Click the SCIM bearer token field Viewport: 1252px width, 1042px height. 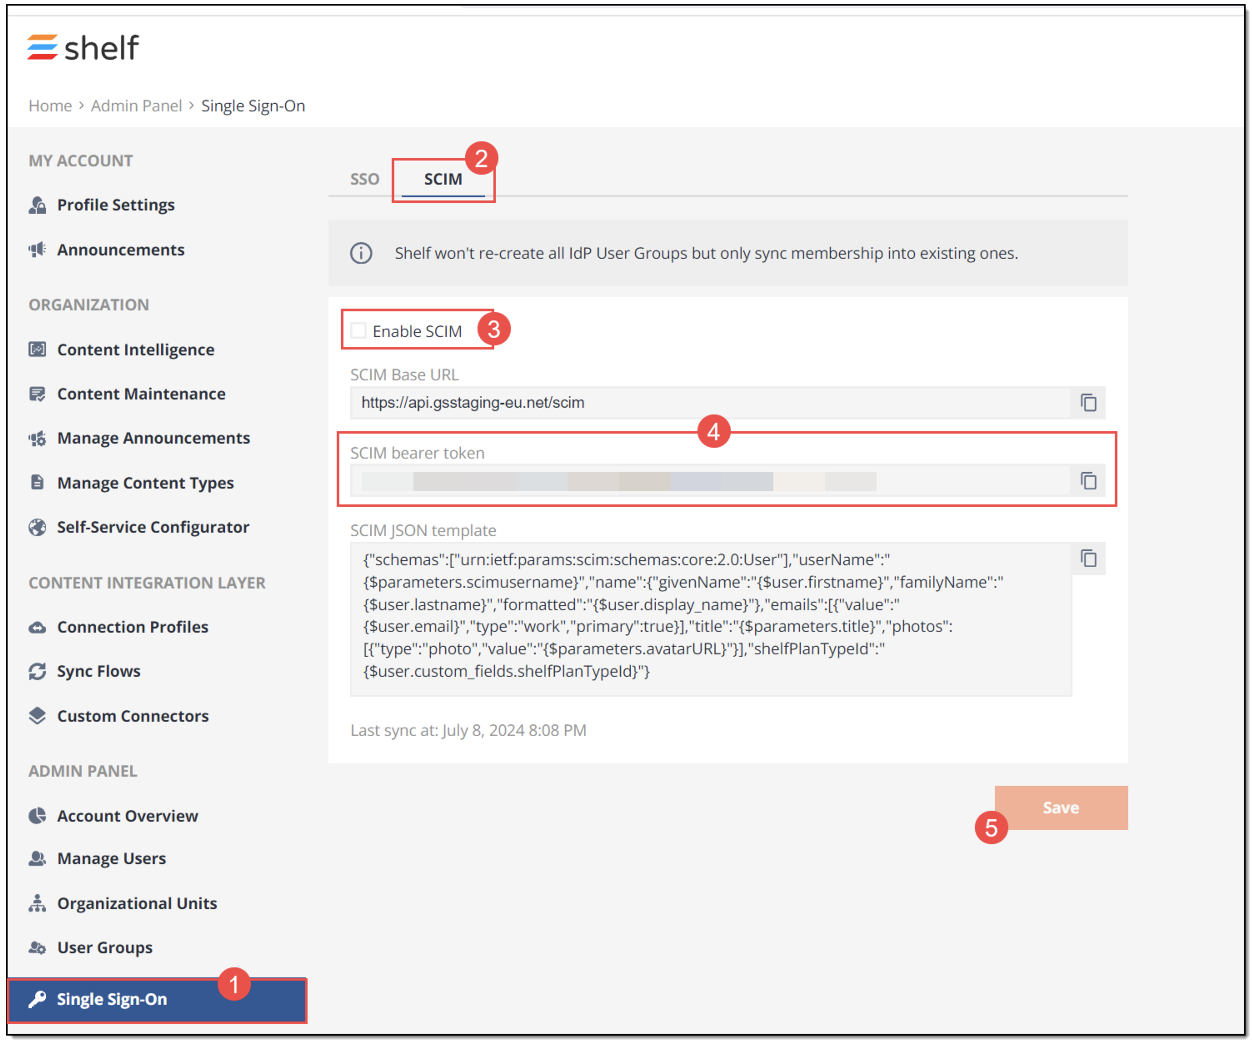[x=711, y=481]
